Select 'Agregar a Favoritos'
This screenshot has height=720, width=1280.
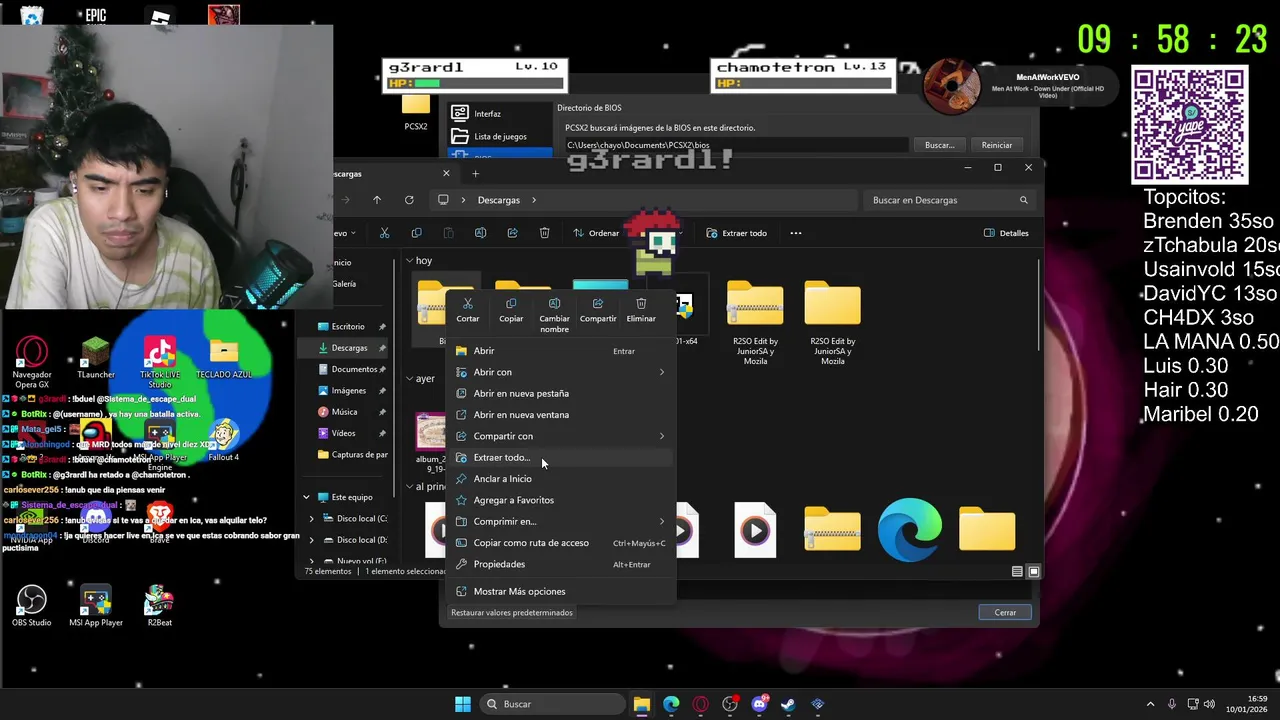tap(560, 500)
